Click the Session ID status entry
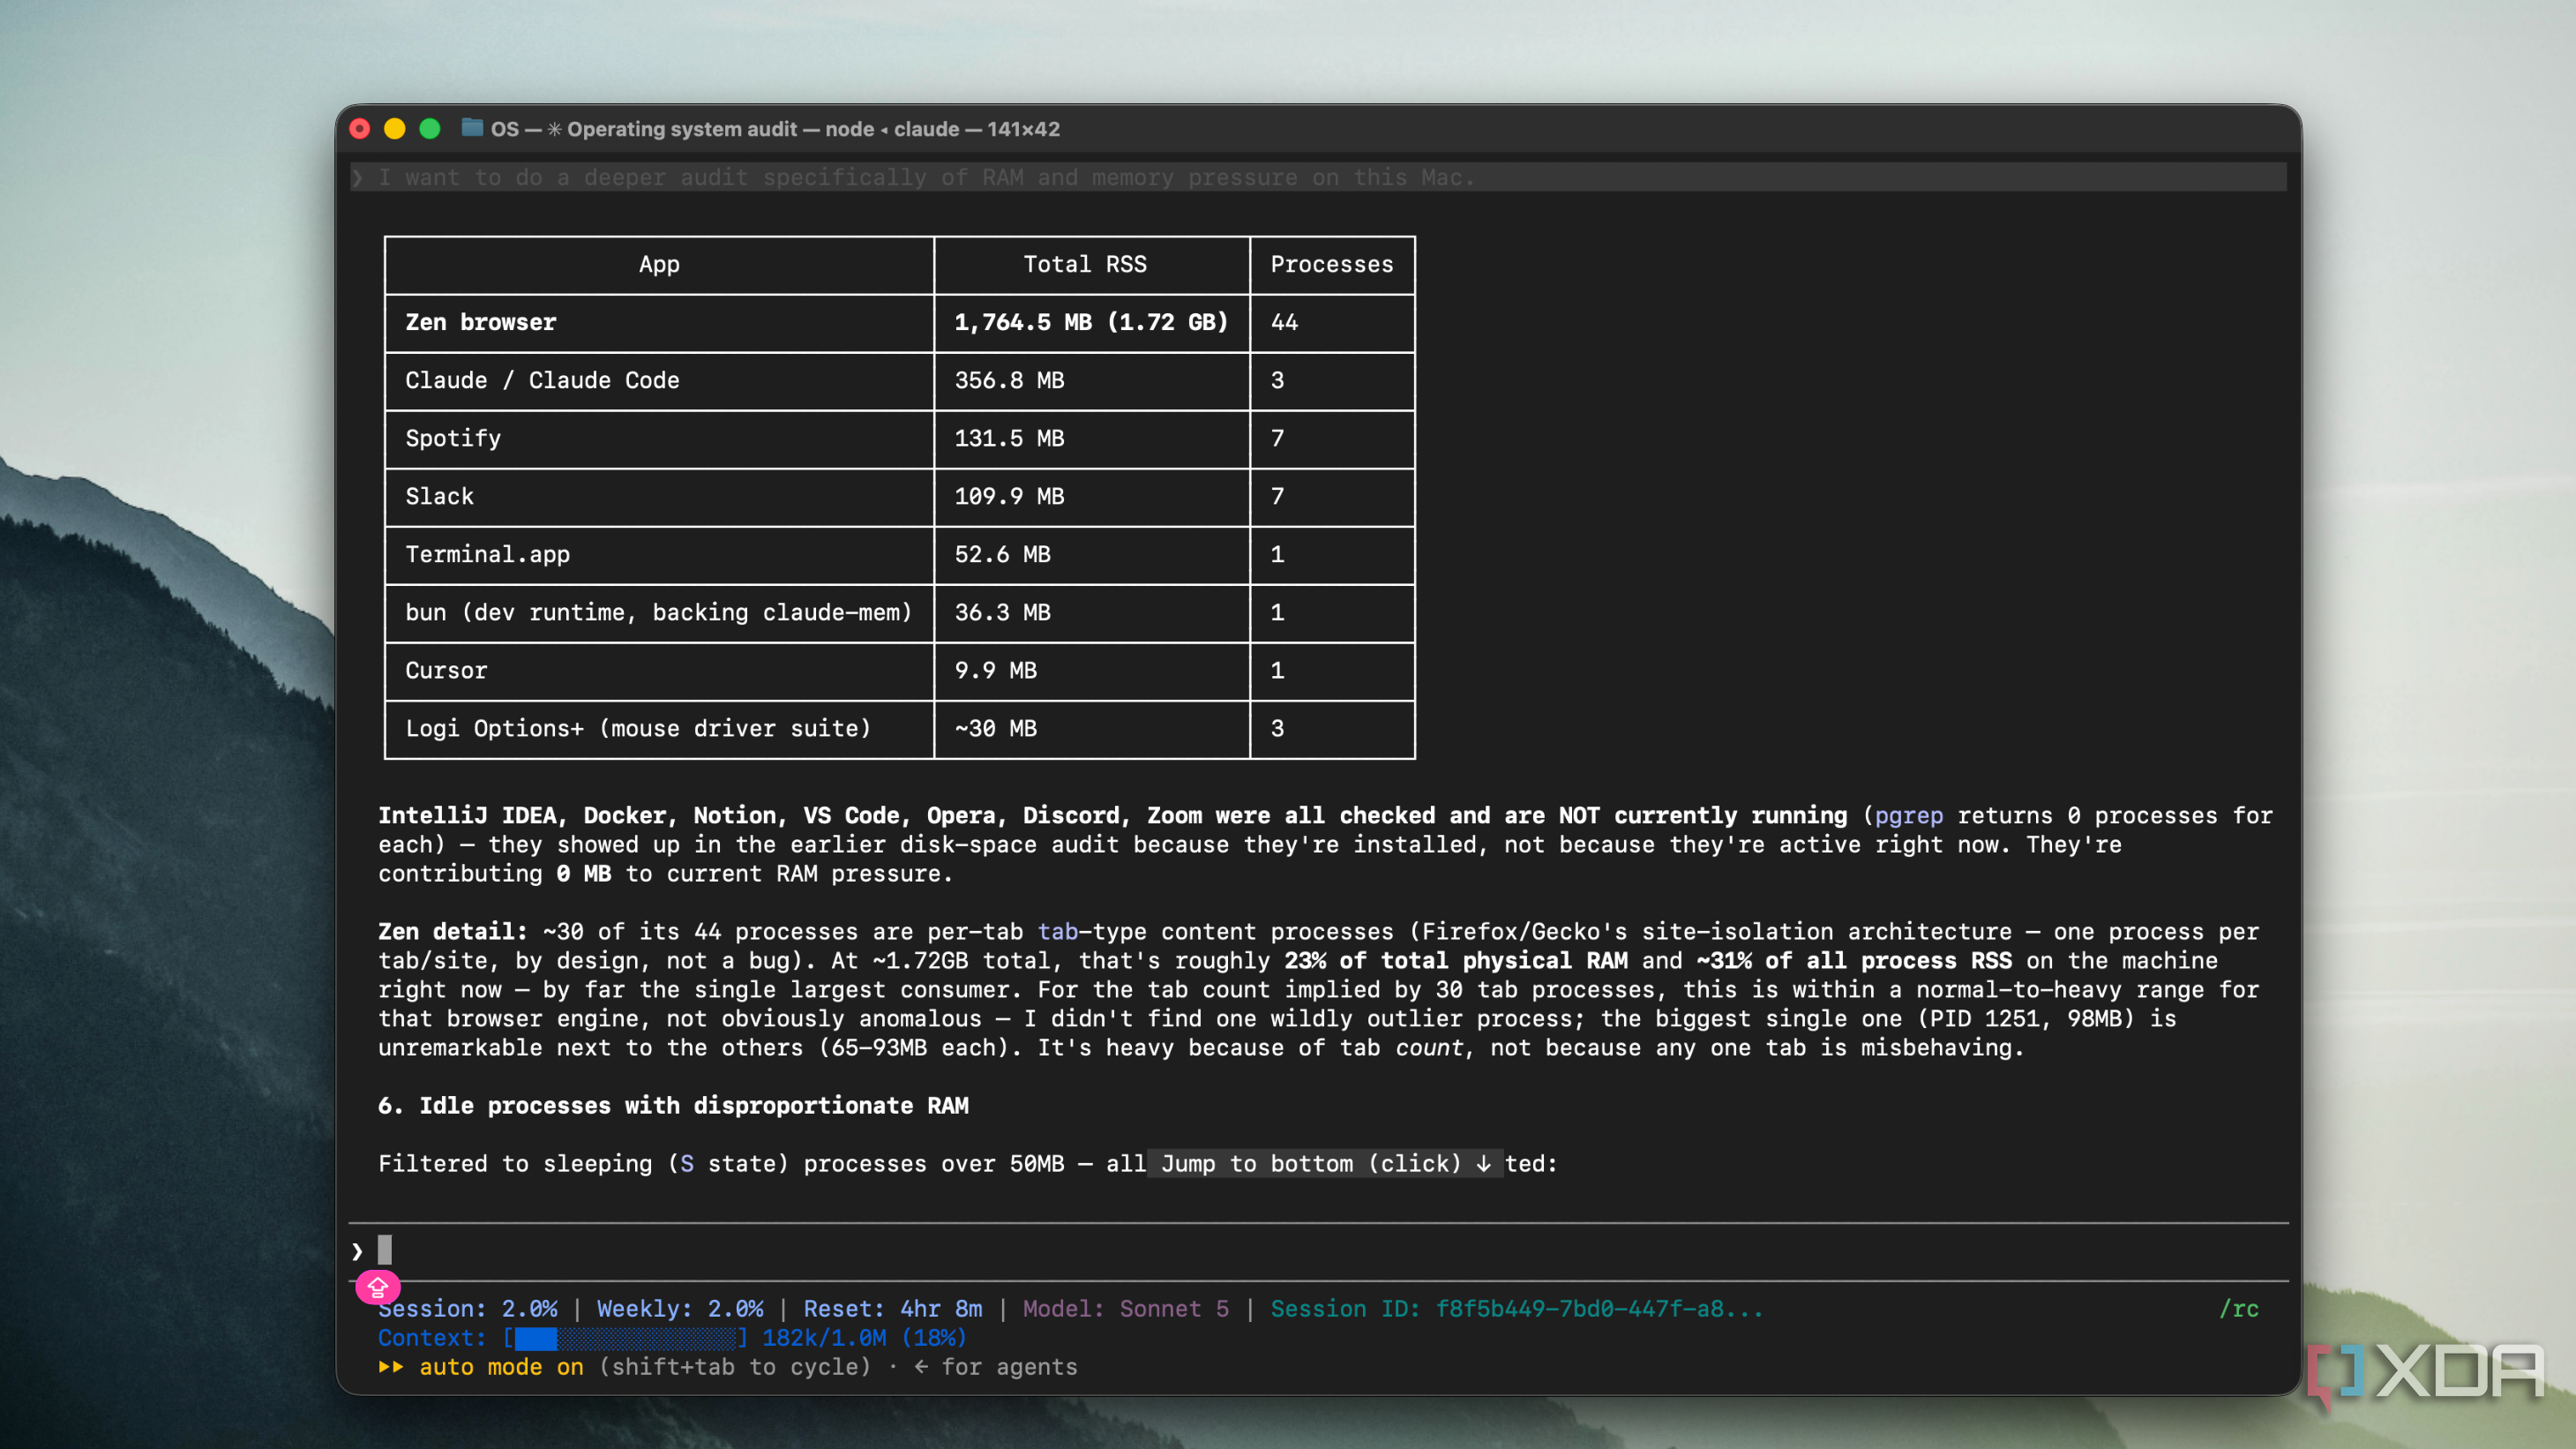 point(1517,1309)
